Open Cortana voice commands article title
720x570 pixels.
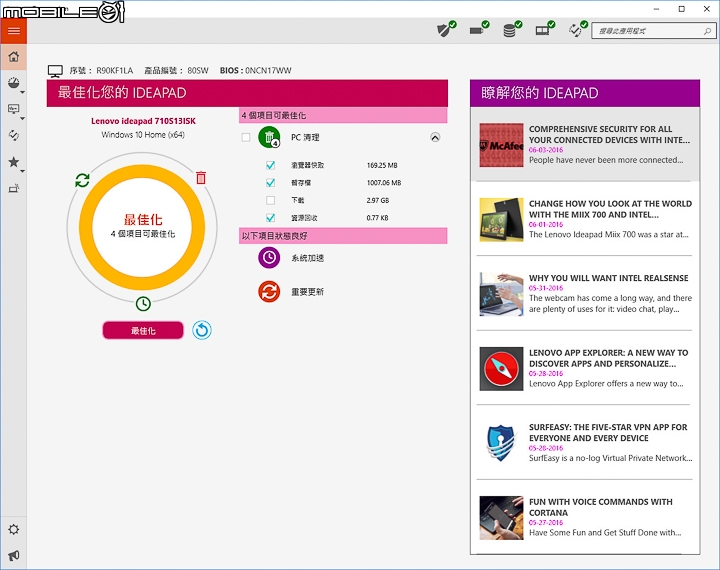click(601, 507)
